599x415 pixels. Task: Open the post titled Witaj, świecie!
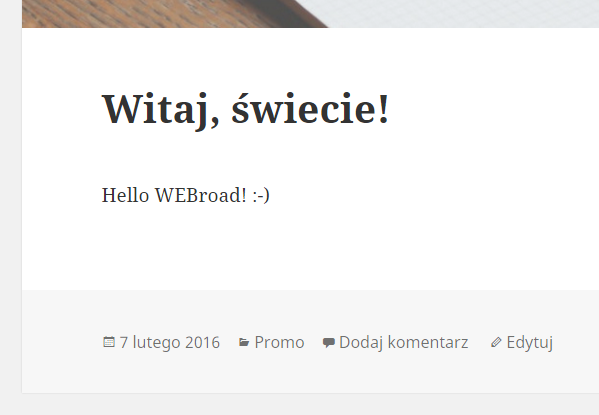click(x=245, y=110)
